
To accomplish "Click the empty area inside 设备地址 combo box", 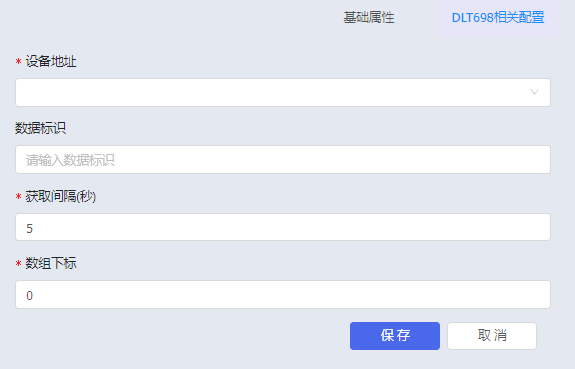I will [x=271, y=92].
